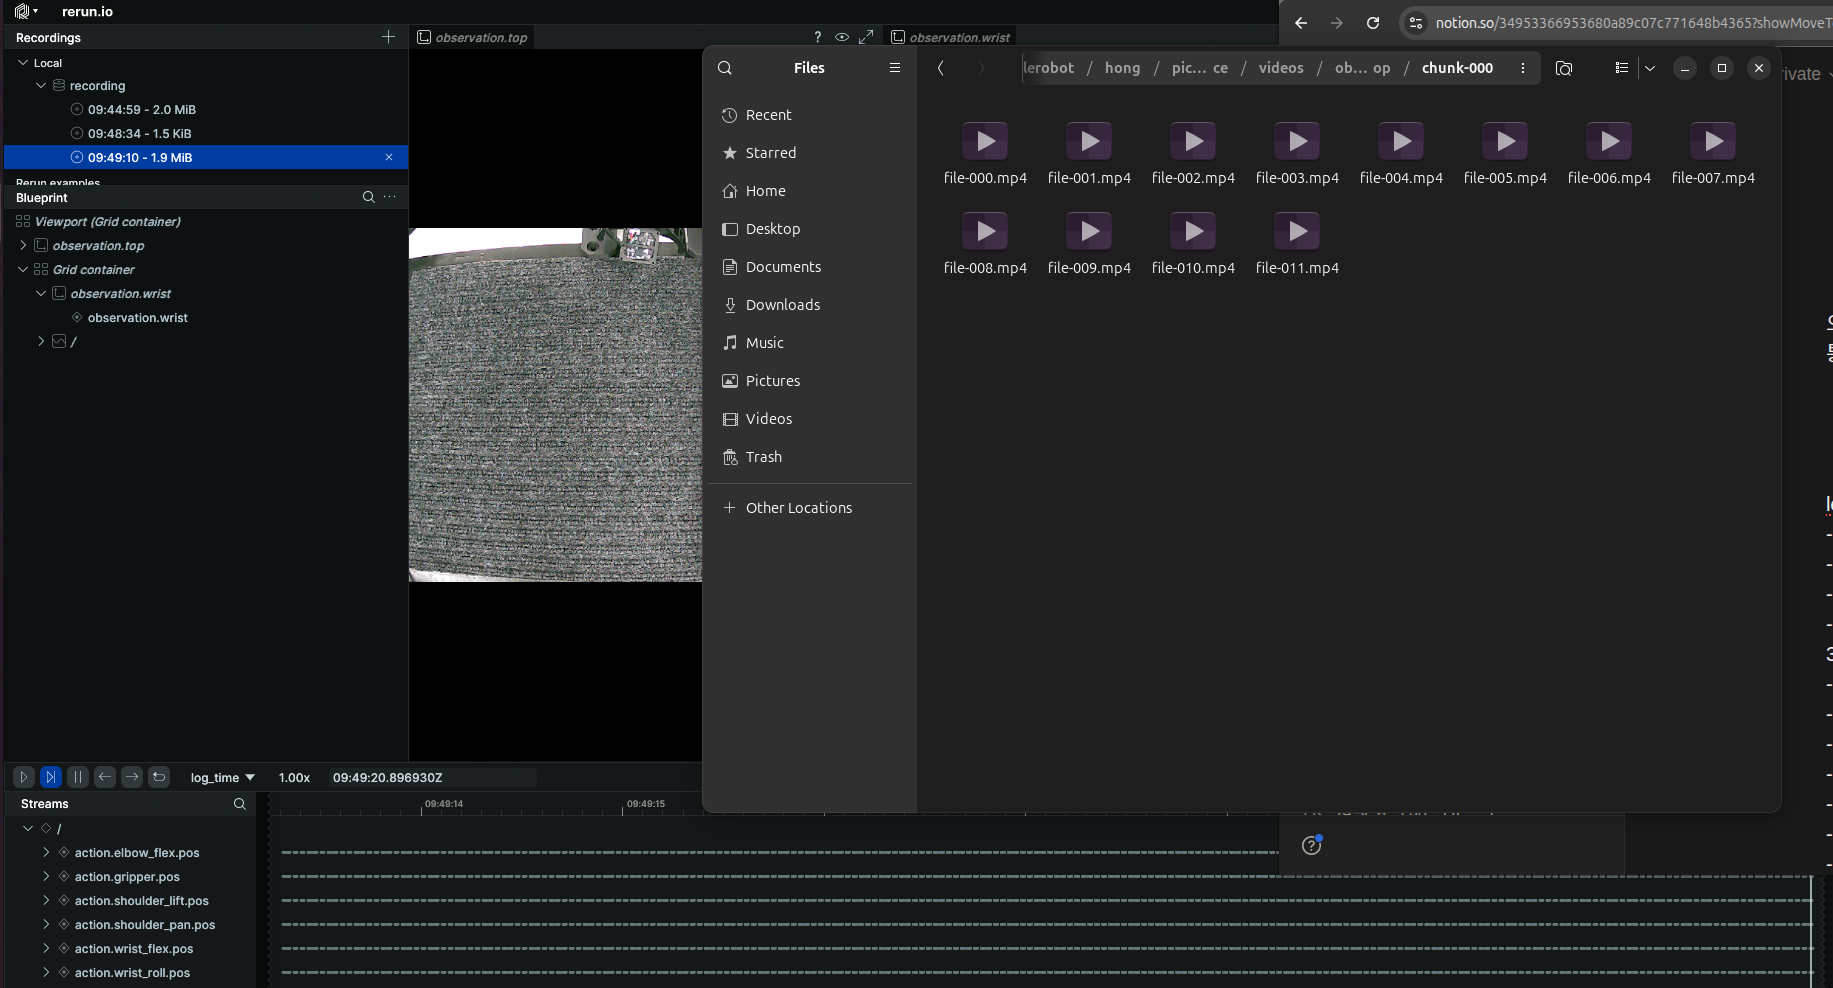Expand observation.top in Blueprint tree
This screenshot has width=1833, height=988.
click(x=23, y=245)
